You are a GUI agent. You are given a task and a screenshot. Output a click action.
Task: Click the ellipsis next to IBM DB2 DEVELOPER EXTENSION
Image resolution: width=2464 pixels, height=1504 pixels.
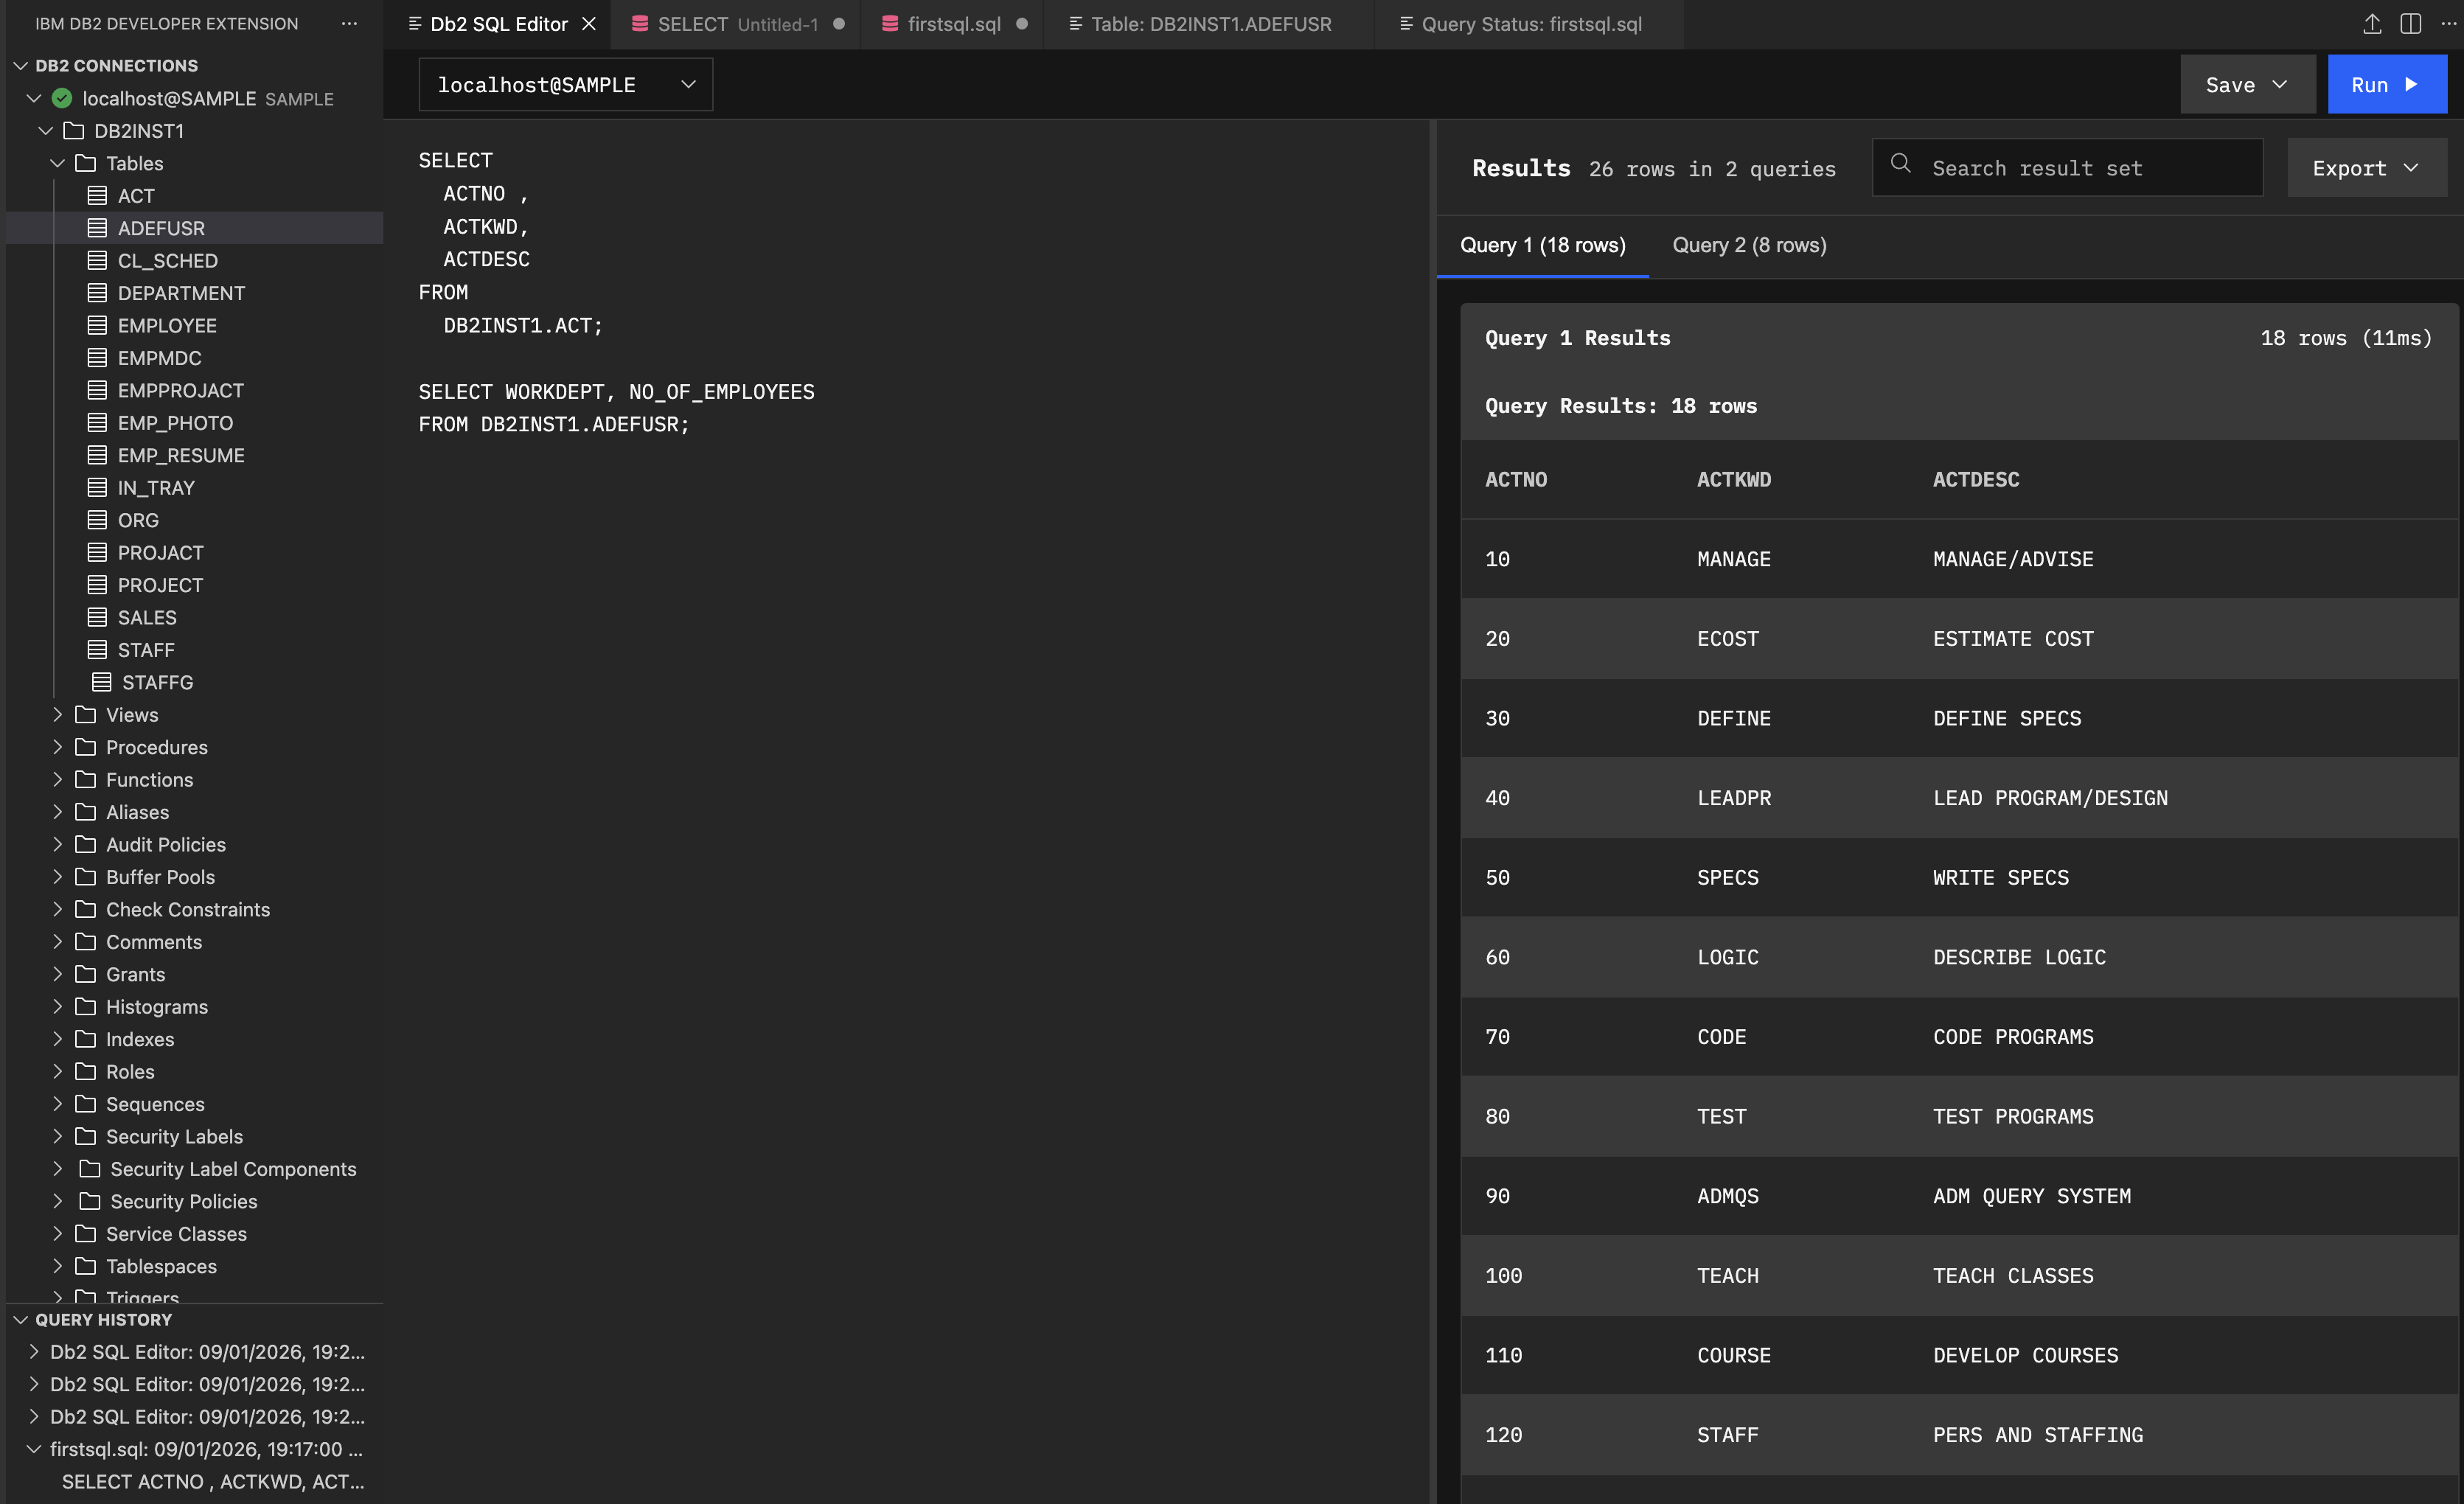348,23
